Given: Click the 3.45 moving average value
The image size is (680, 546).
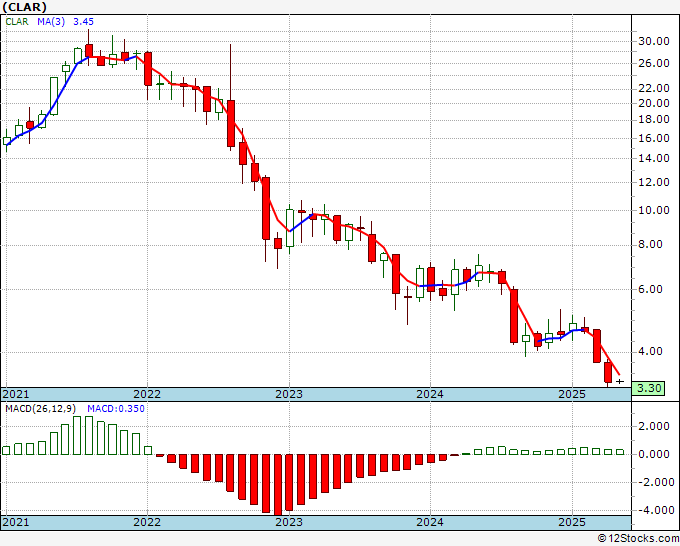Looking at the screenshot, I should pos(83,22).
